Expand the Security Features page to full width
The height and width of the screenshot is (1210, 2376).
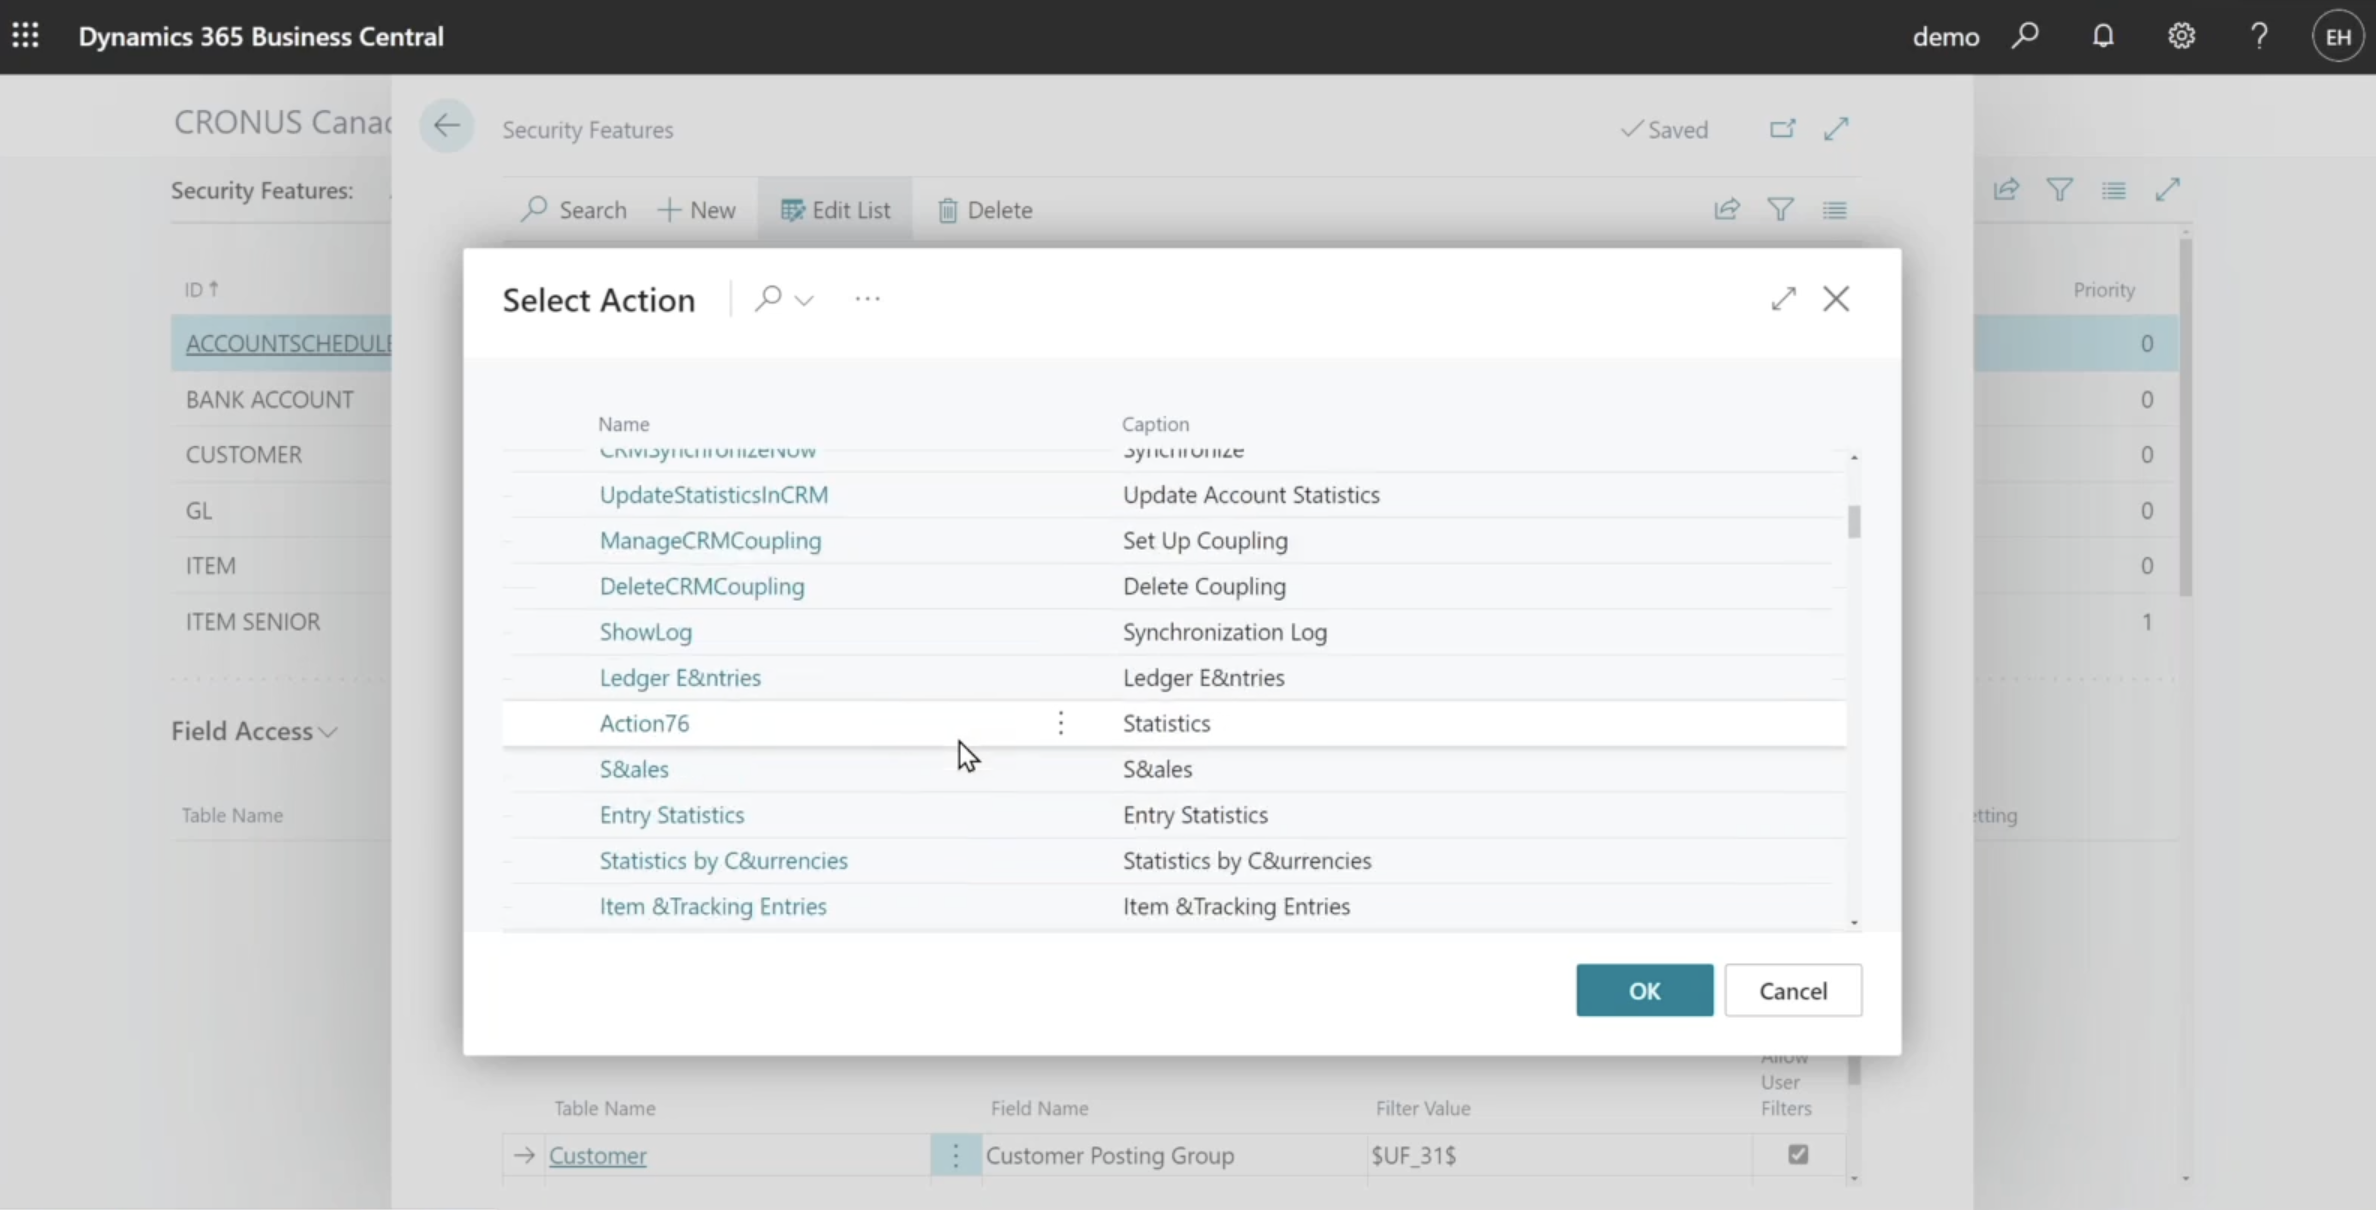pos(1836,129)
